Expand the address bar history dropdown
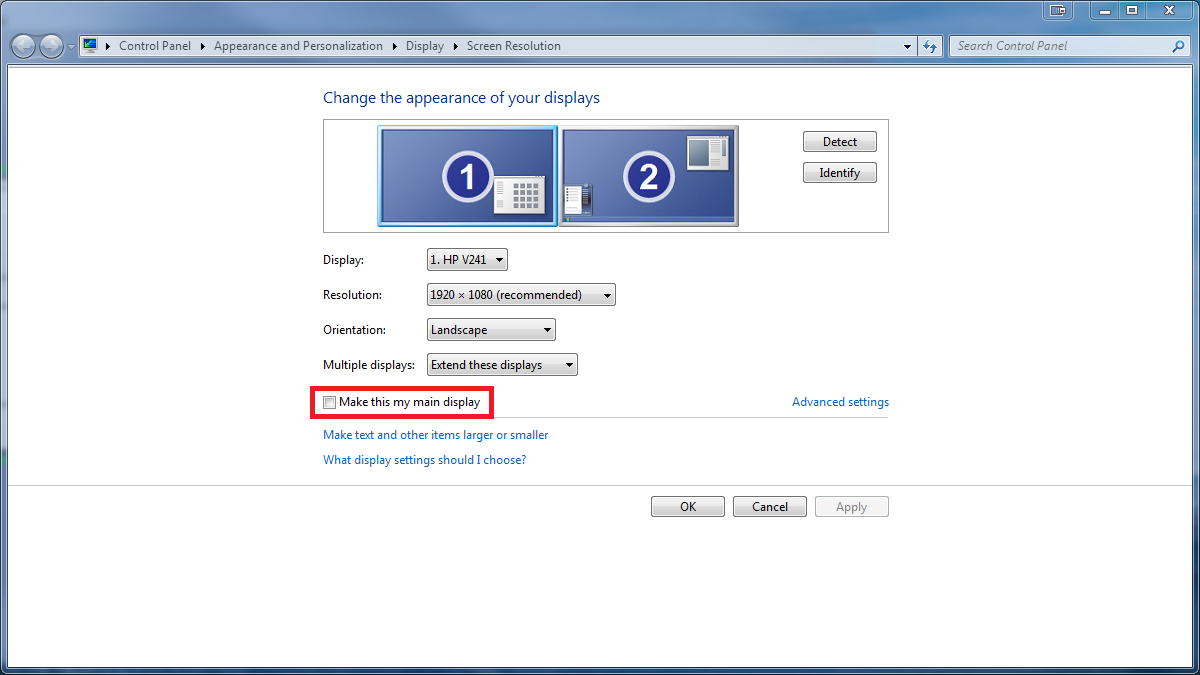 [908, 46]
